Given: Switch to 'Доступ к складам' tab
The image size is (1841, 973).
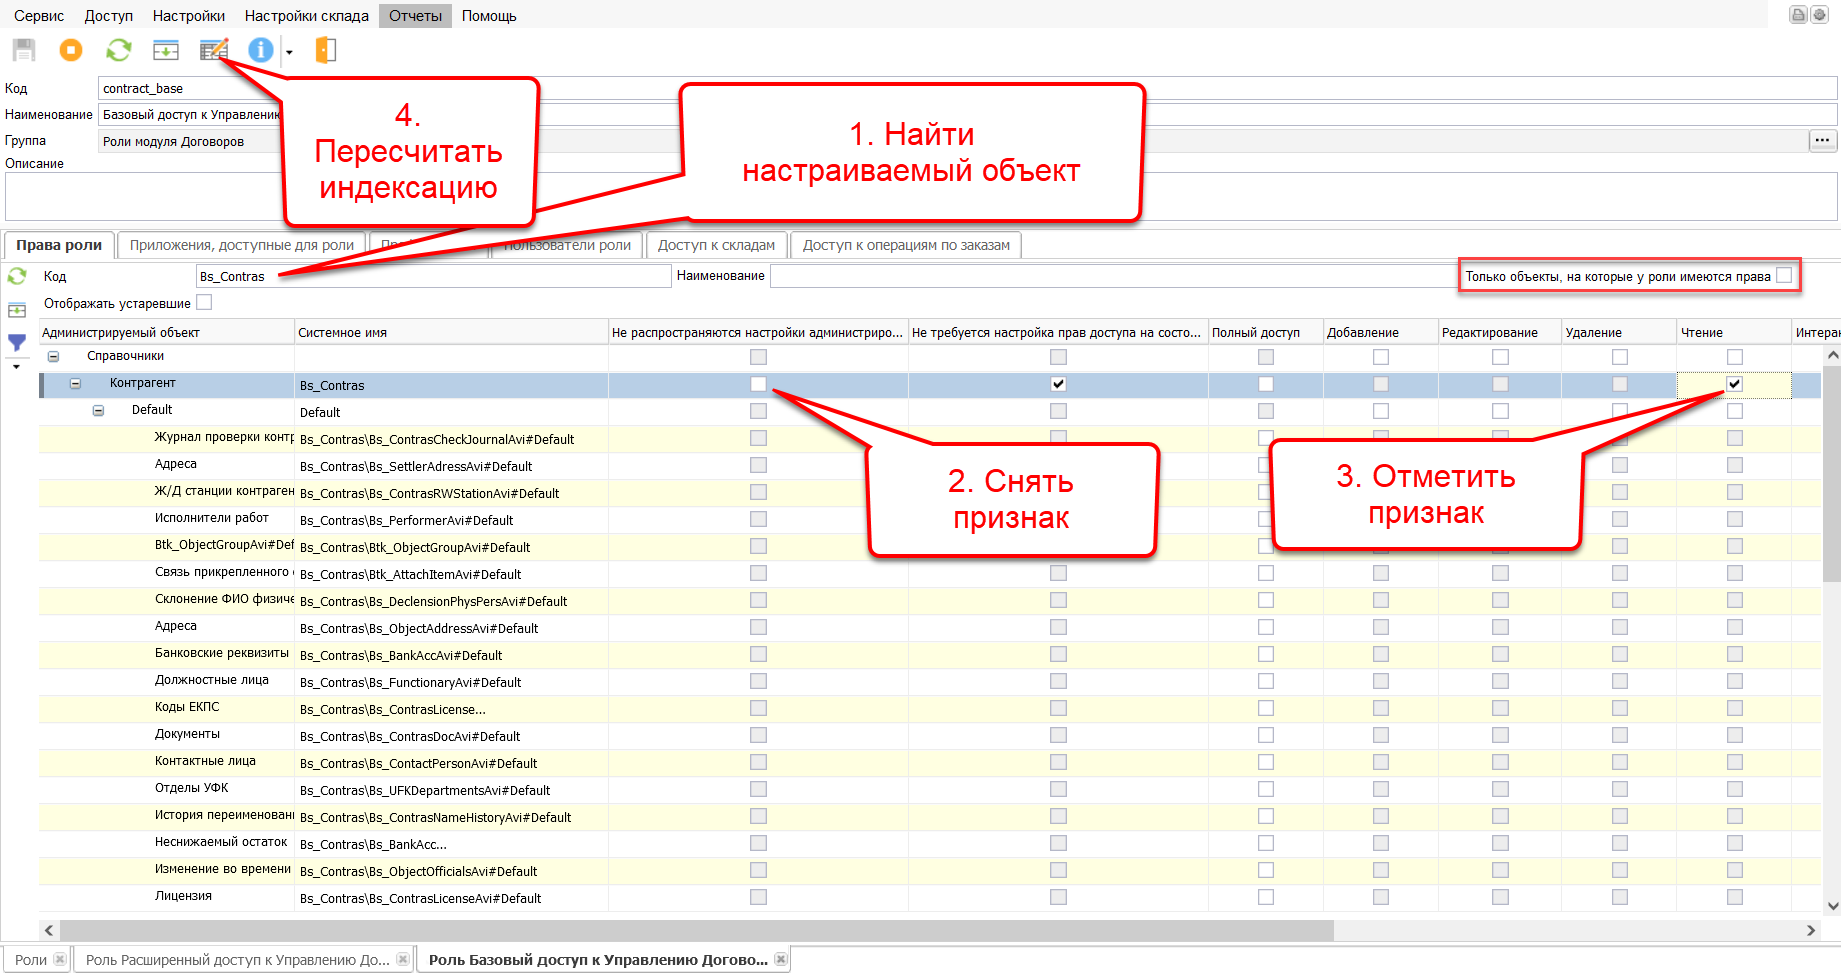Looking at the screenshot, I should point(716,245).
